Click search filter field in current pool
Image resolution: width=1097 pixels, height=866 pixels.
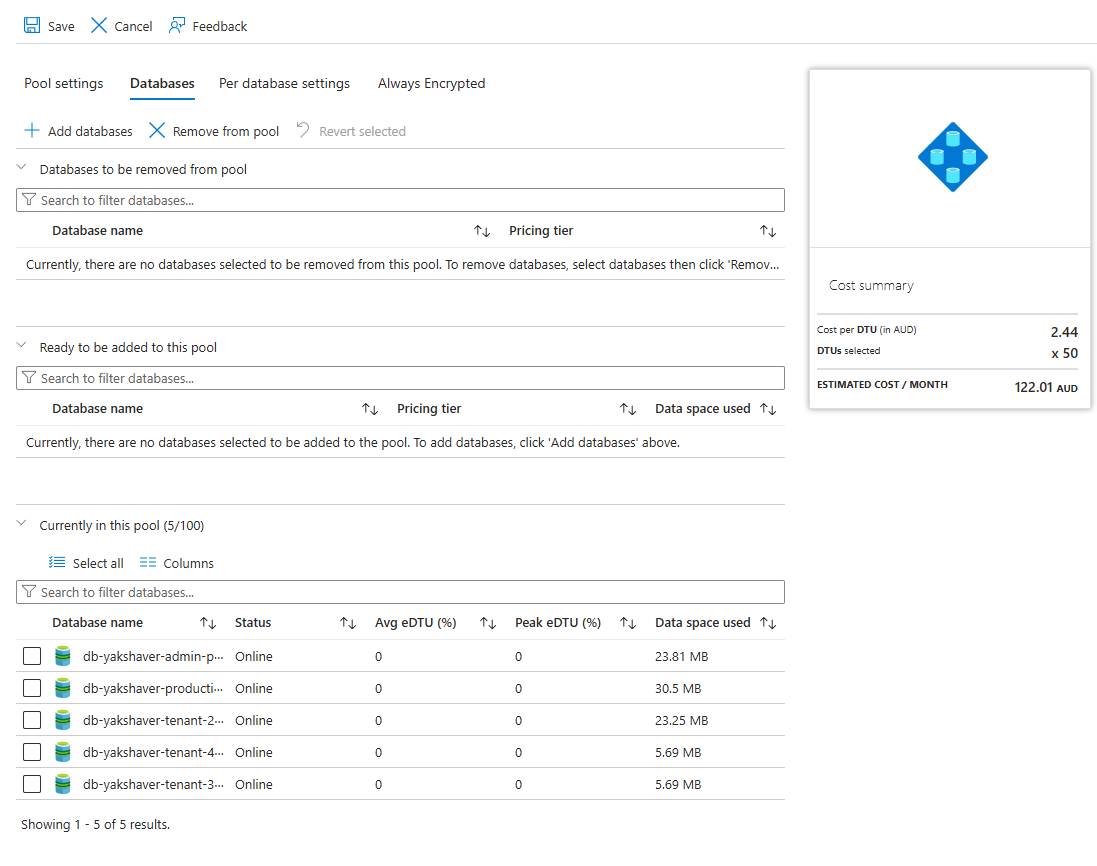coord(400,592)
